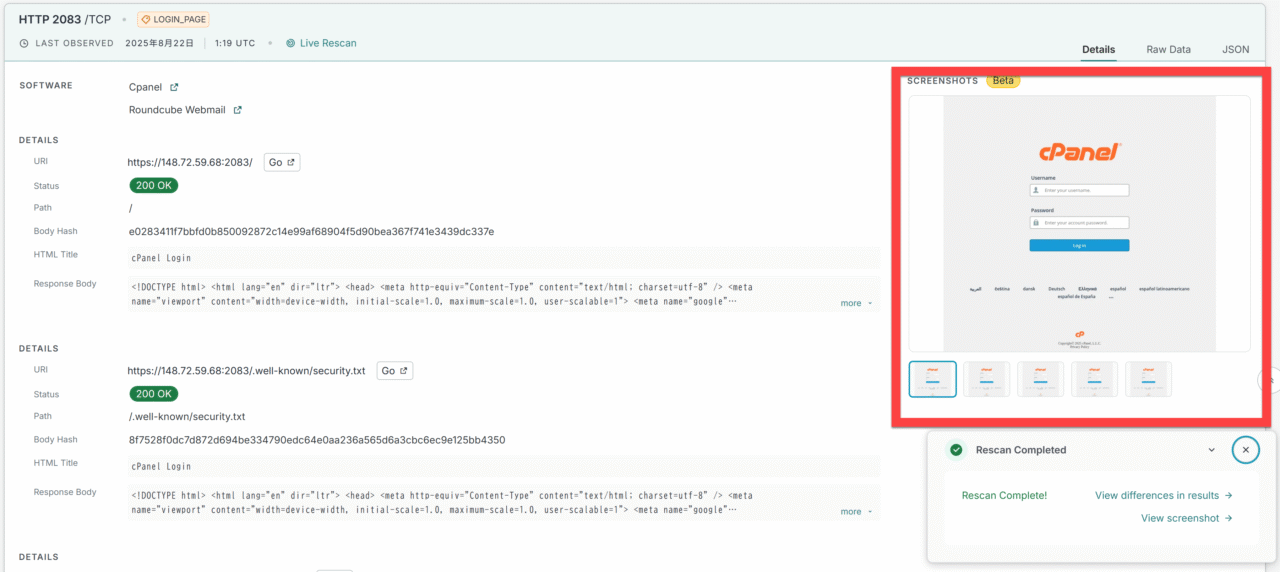Click the Live Rescan link
Image resolution: width=1280 pixels, height=572 pixels.
321,43
